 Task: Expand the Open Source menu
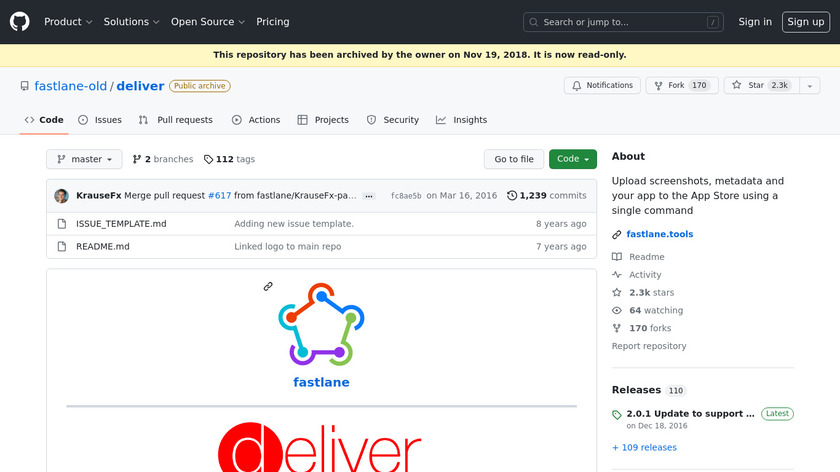click(x=208, y=22)
